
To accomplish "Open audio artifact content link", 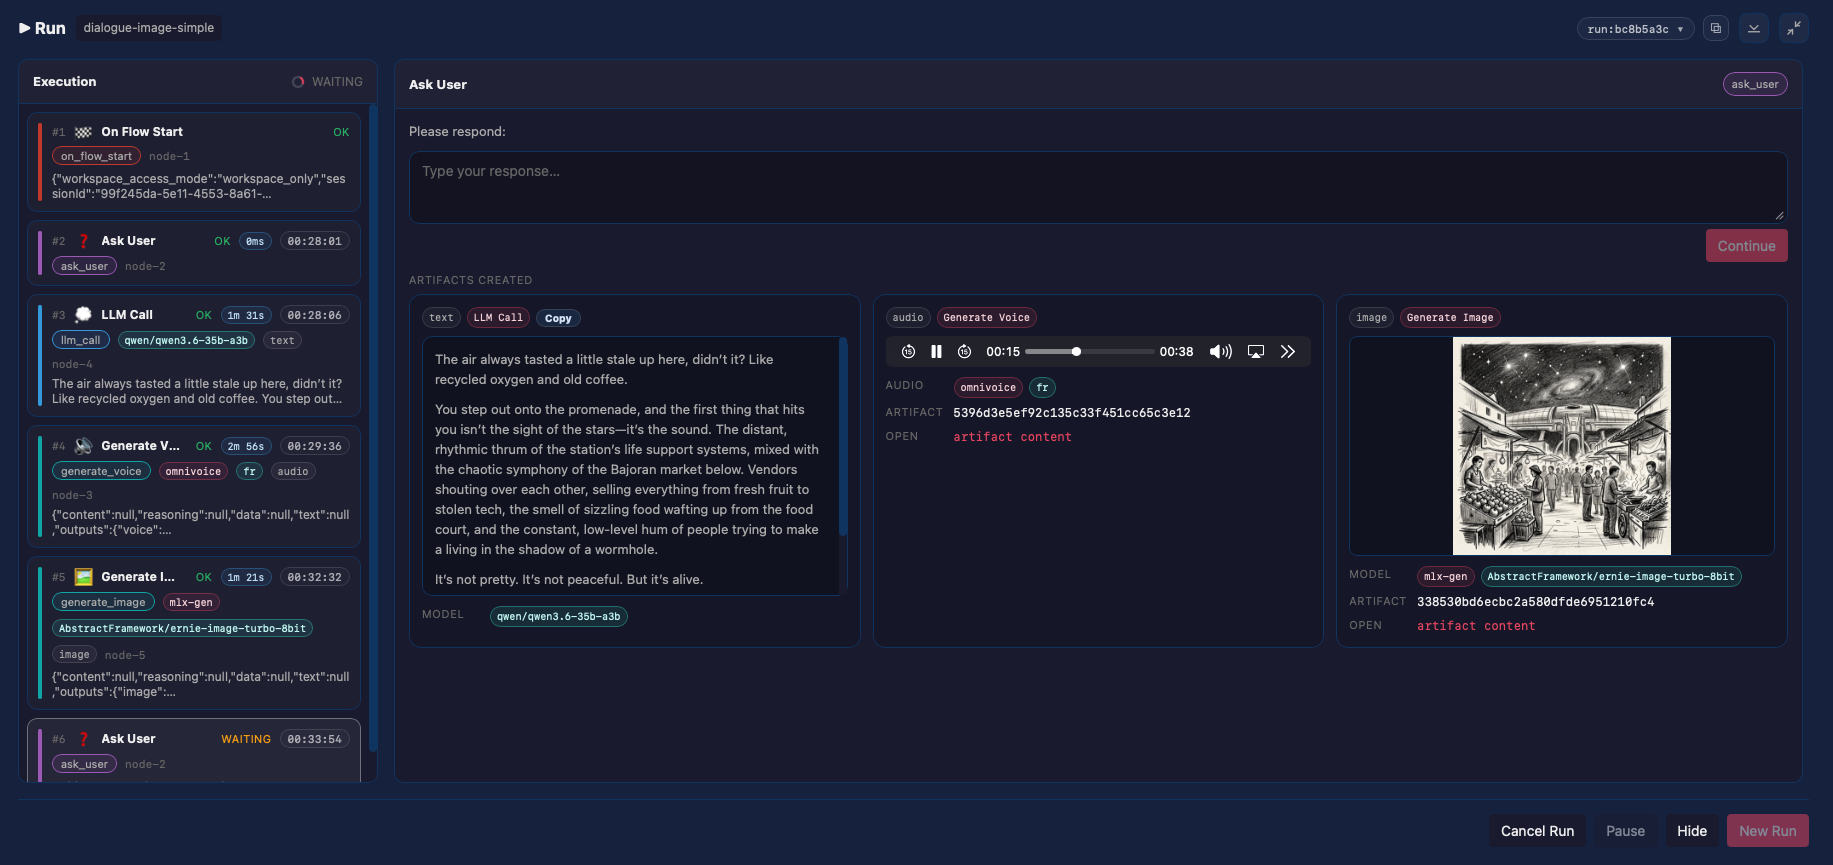I will tap(1012, 437).
